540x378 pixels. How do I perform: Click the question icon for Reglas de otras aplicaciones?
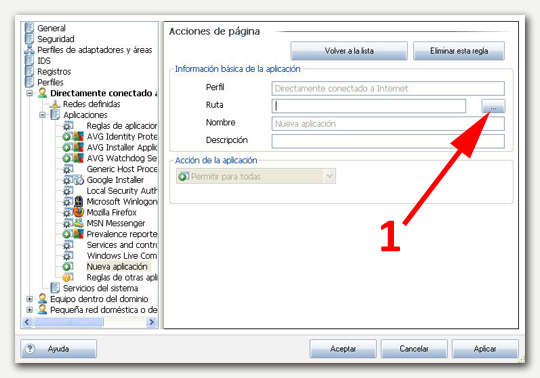coord(67,277)
